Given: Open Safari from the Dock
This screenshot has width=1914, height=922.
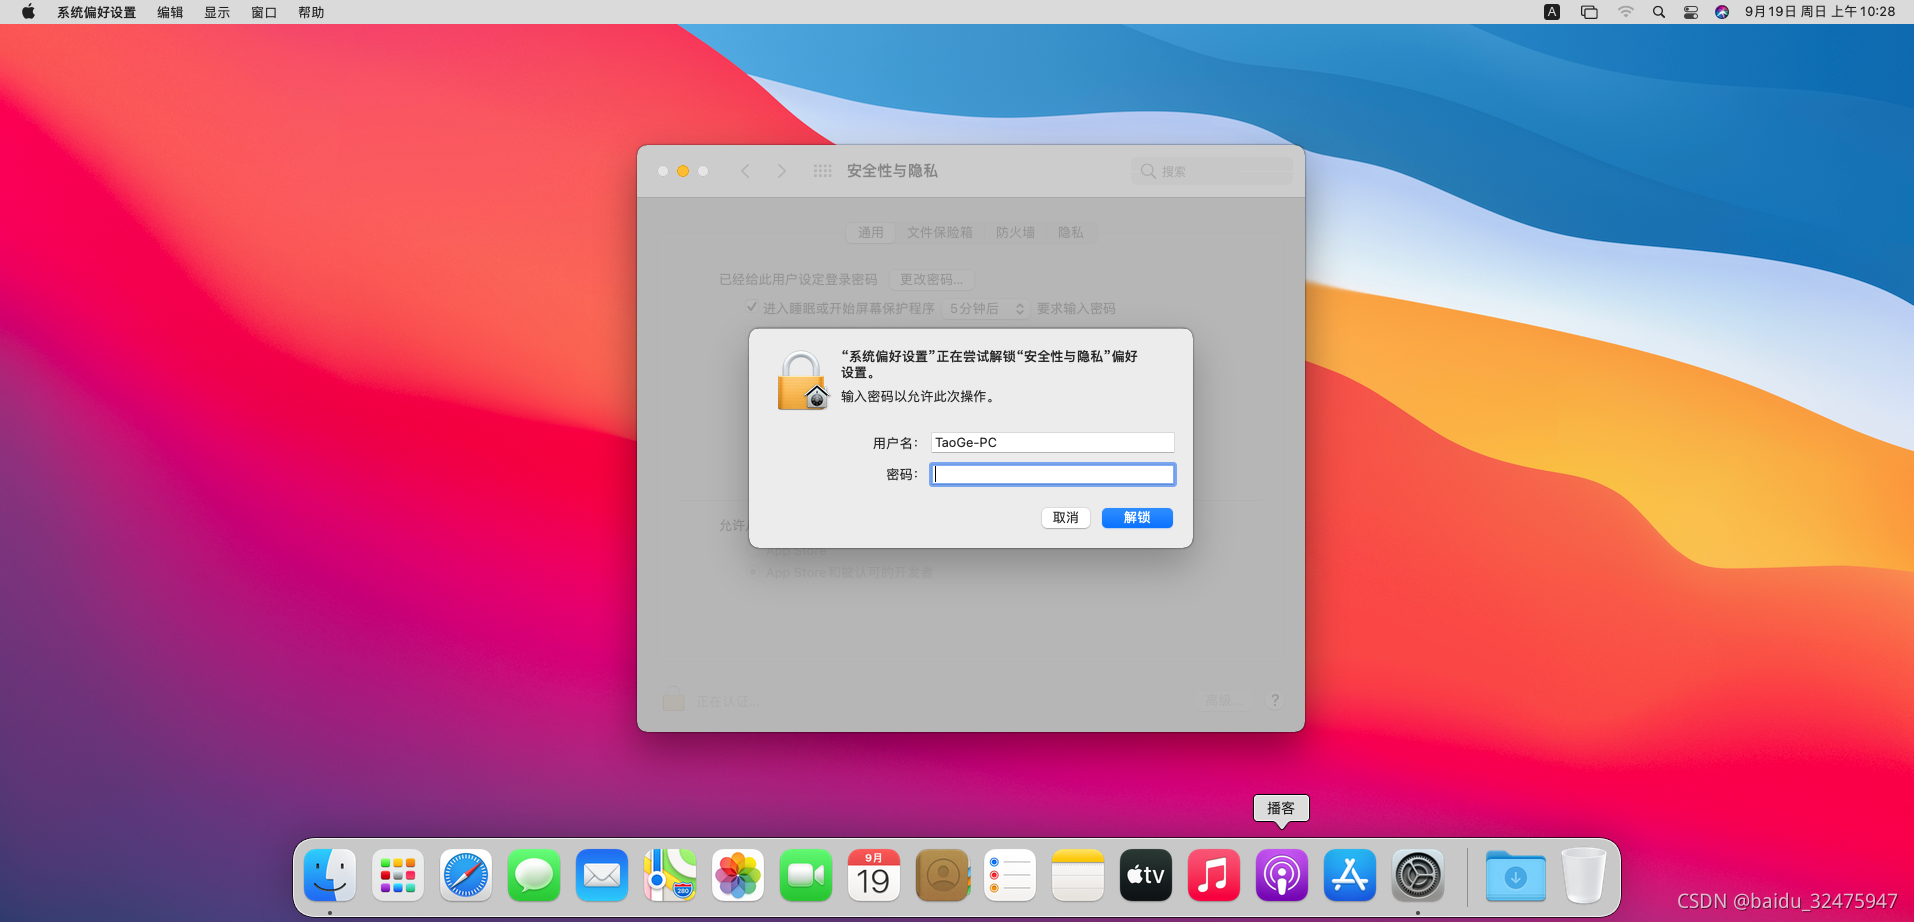Looking at the screenshot, I should click(466, 876).
